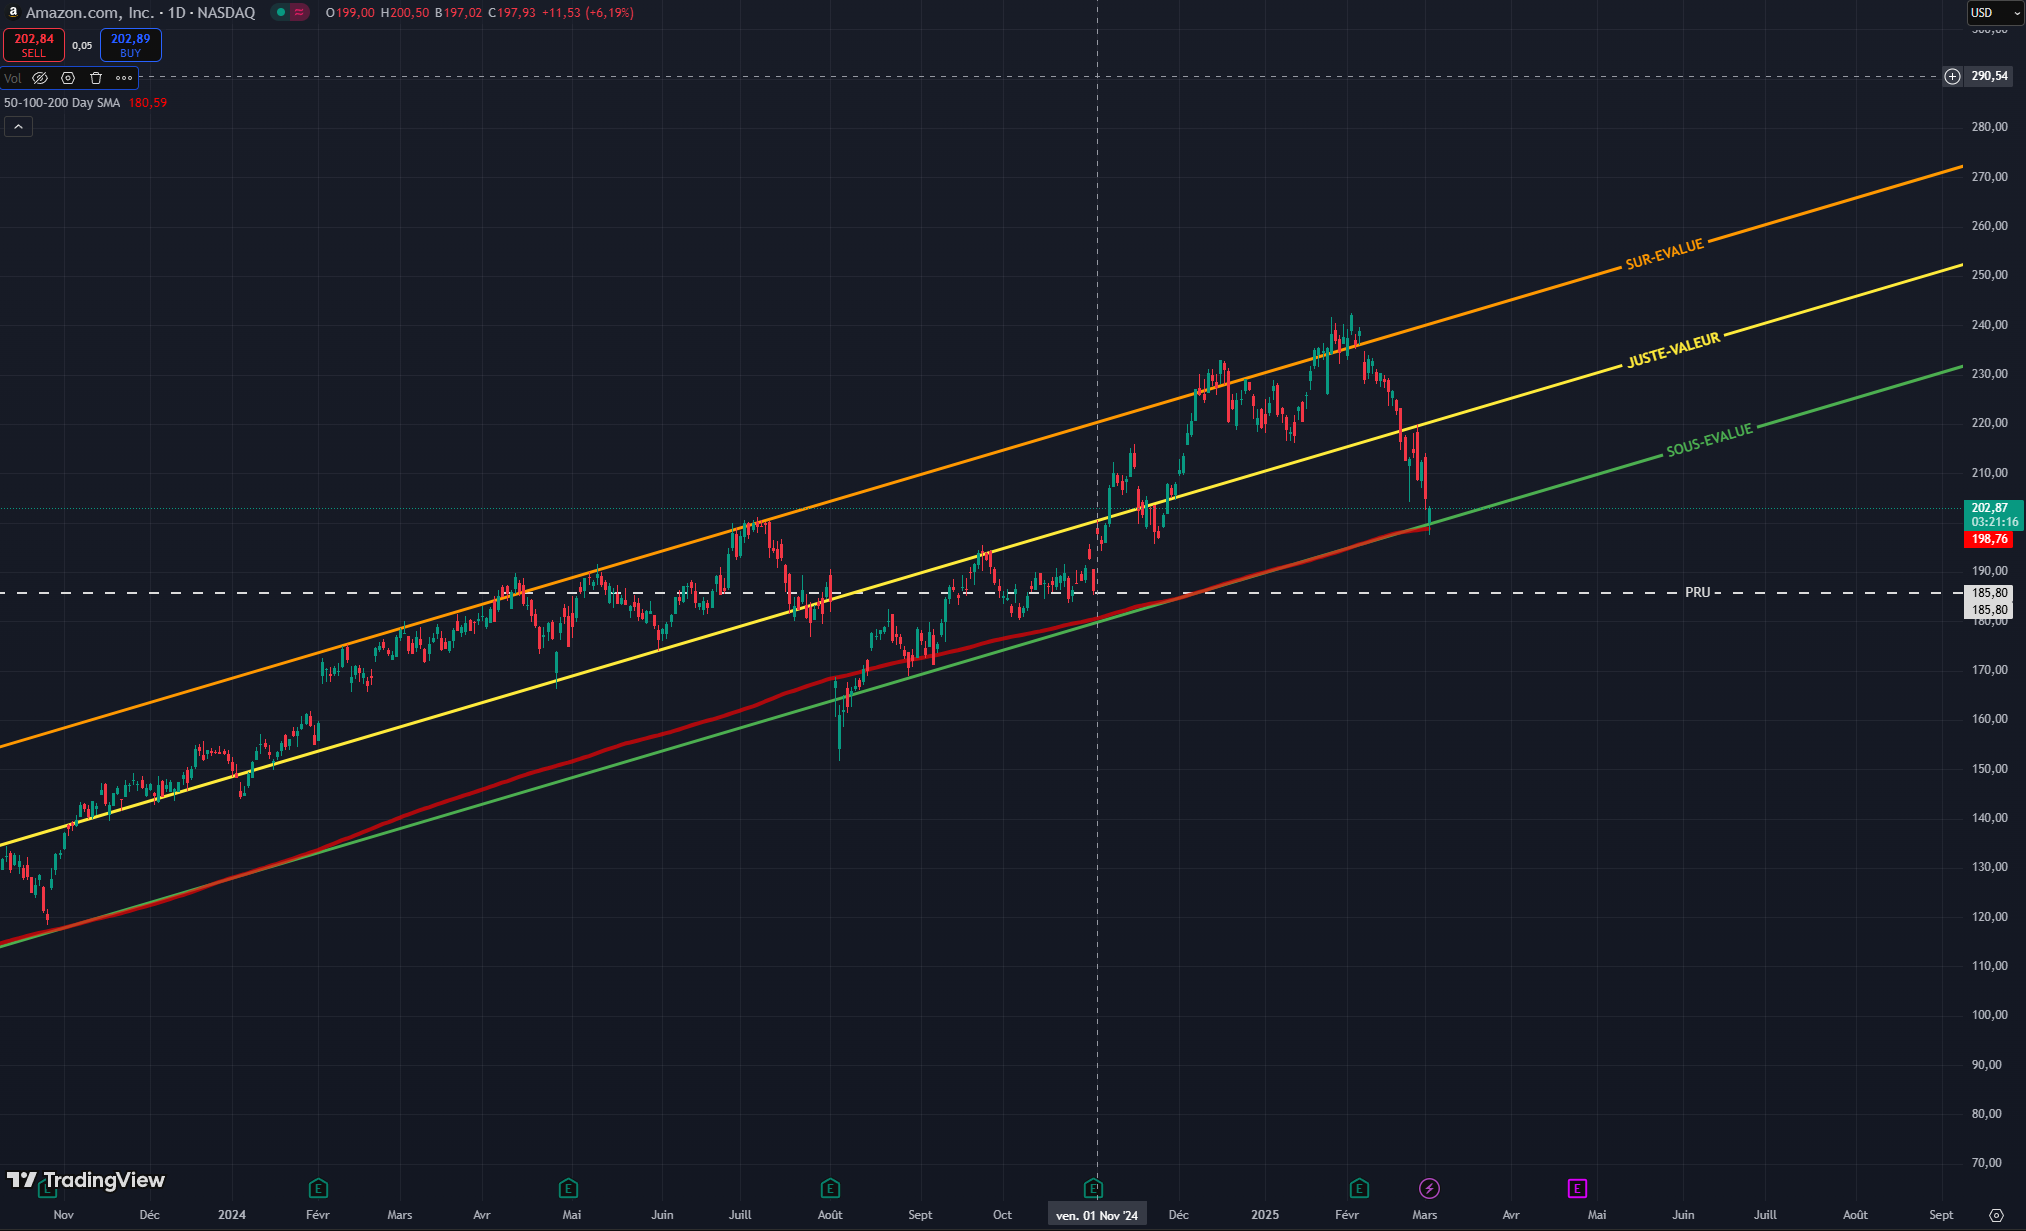Click the earnings E marker near Févr 2024
Image resolution: width=2026 pixels, height=1231 pixels.
coord(318,1188)
